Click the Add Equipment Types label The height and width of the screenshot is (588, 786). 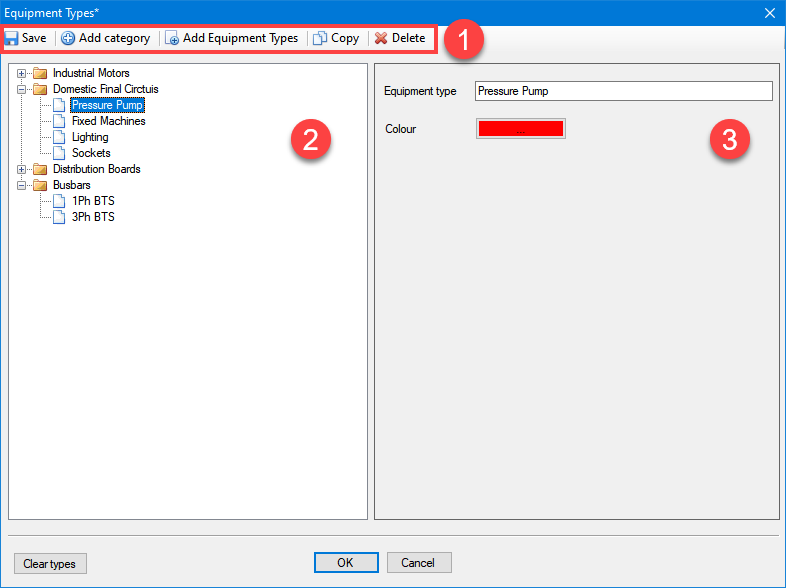point(241,38)
